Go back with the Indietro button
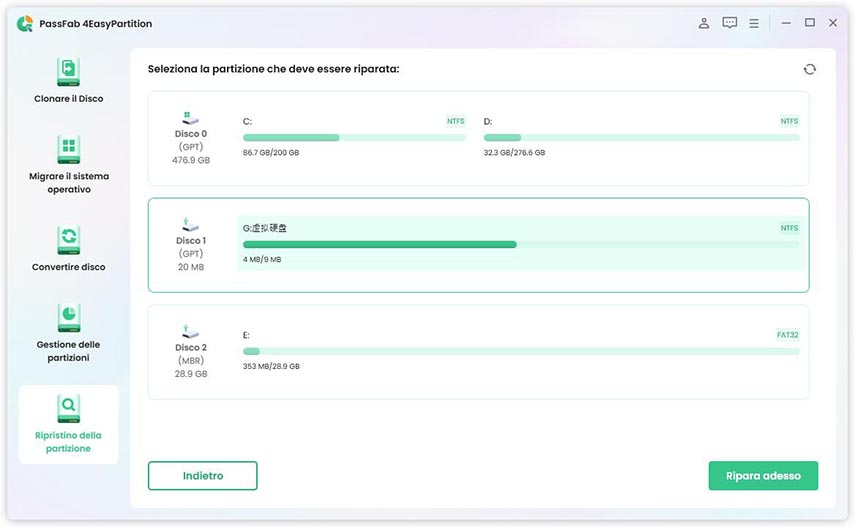This screenshot has height=527, width=855. [x=203, y=476]
